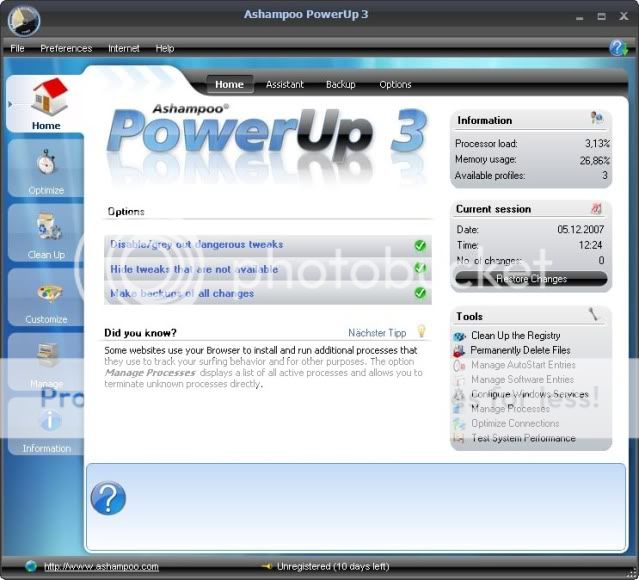
Task: Select Clean Up the Registry tool
Action: 515,336
